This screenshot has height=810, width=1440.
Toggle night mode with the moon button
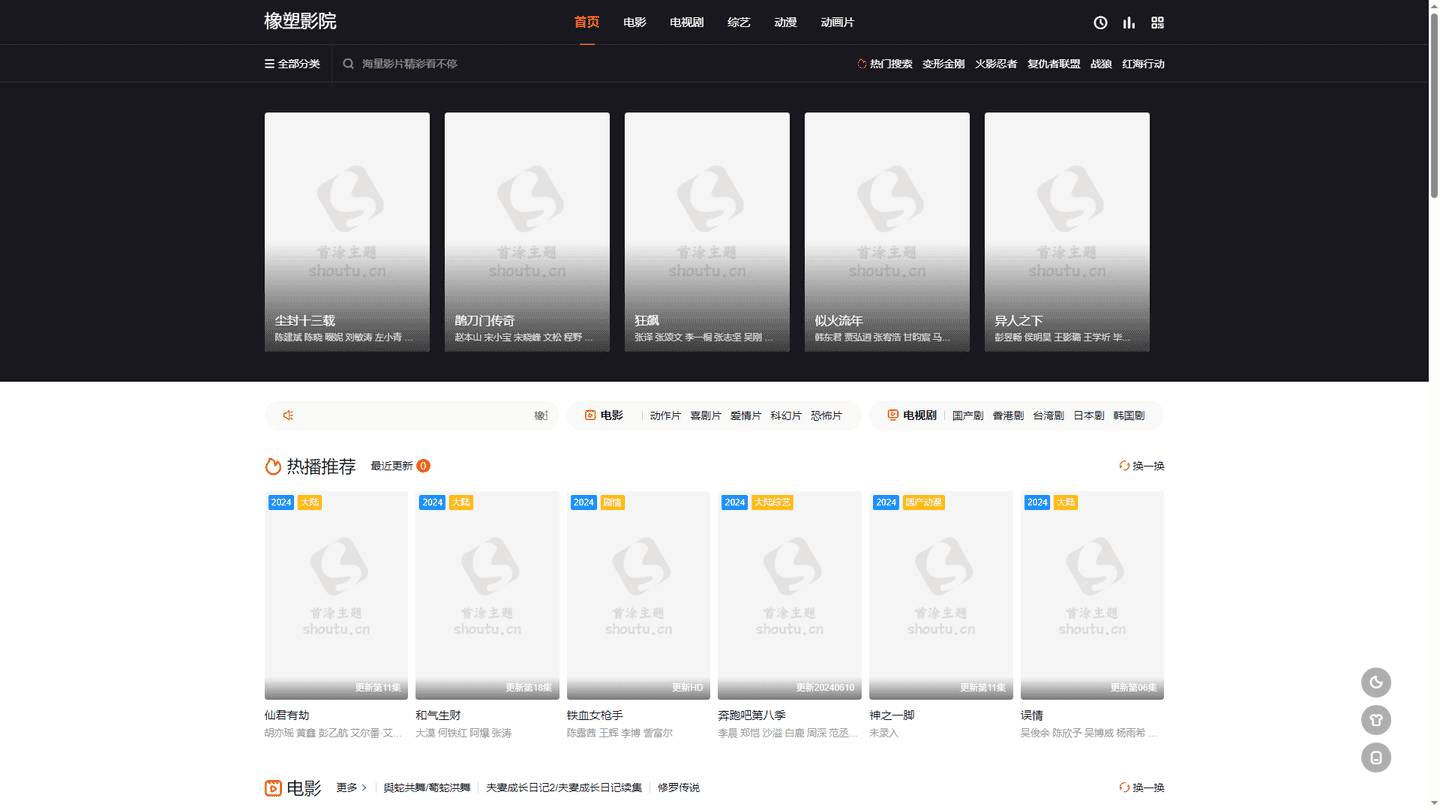[x=1376, y=682]
